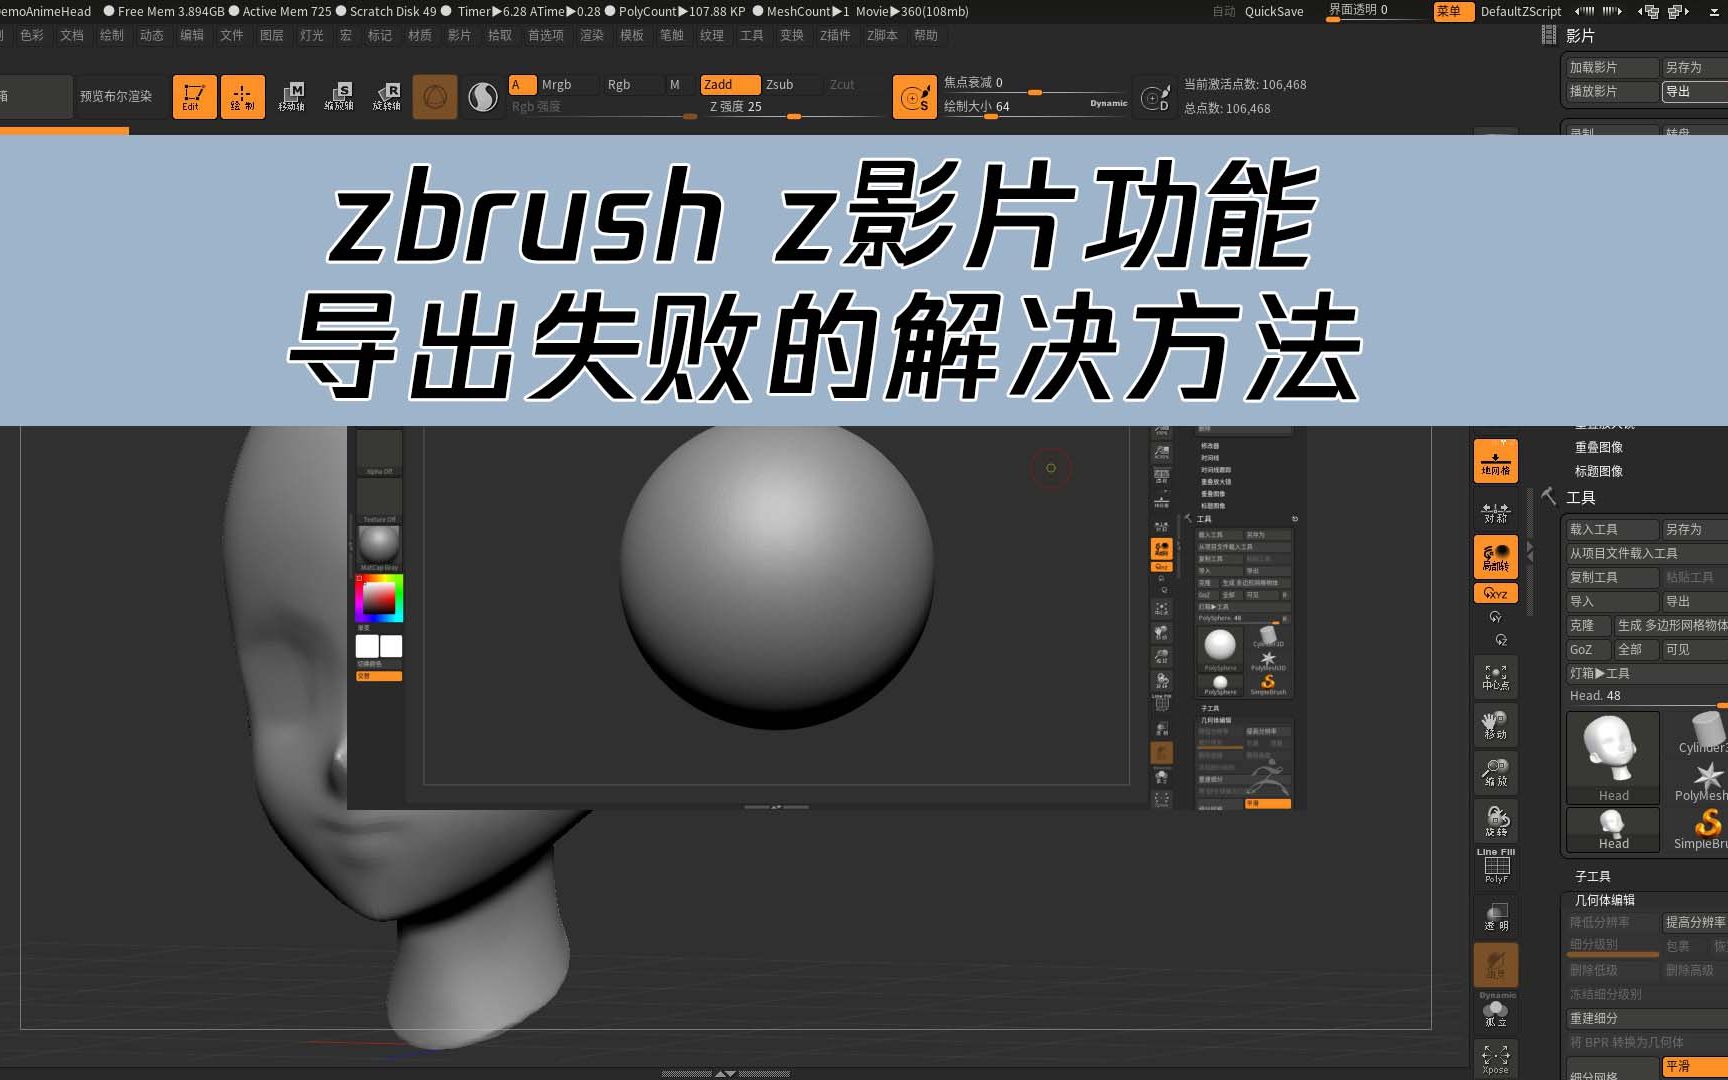Adjust the 焦点衰减 0 slider
1728x1080 pixels.
1035,83
